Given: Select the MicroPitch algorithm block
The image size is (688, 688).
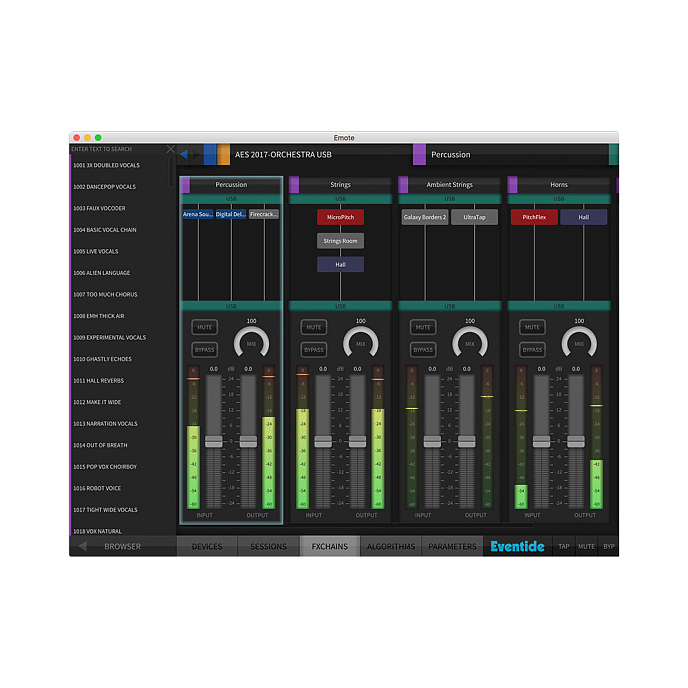Looking at the screenshot, I should click(340, 217).
